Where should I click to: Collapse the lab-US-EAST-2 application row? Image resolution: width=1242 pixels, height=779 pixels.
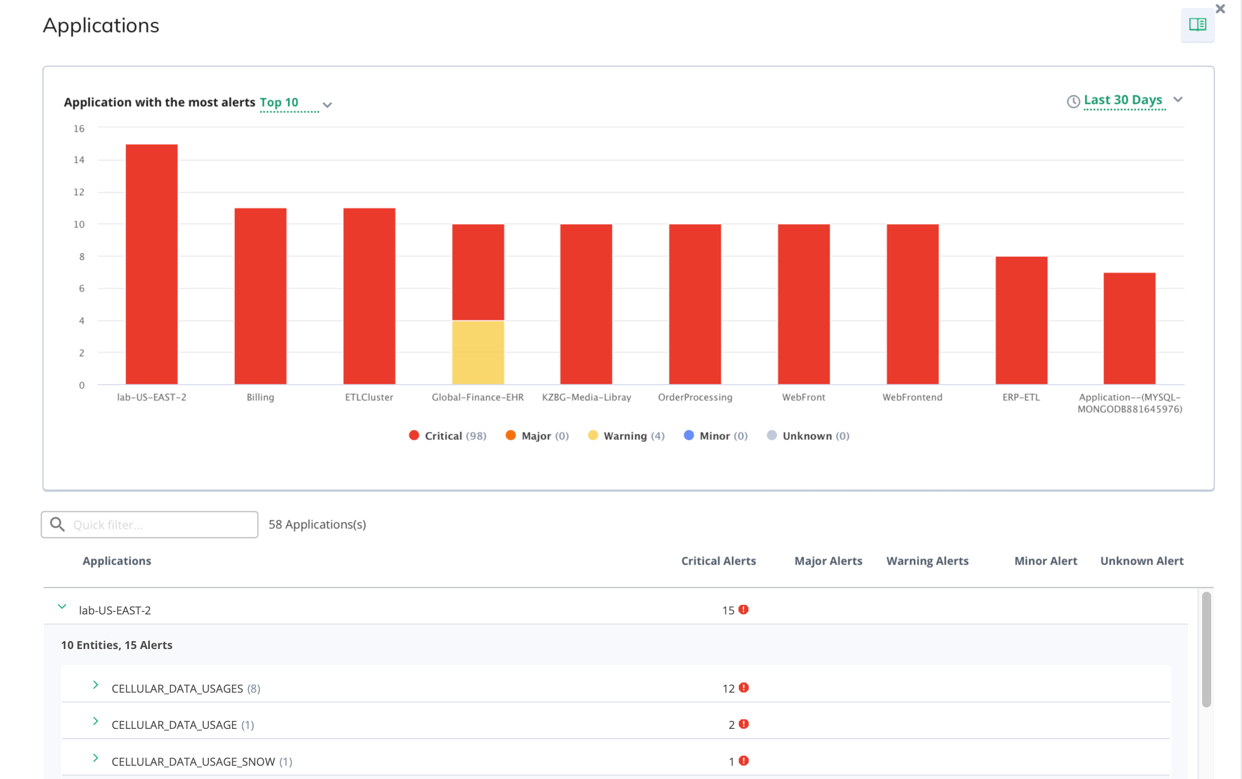pyautogui.click(x=62, y=608)
